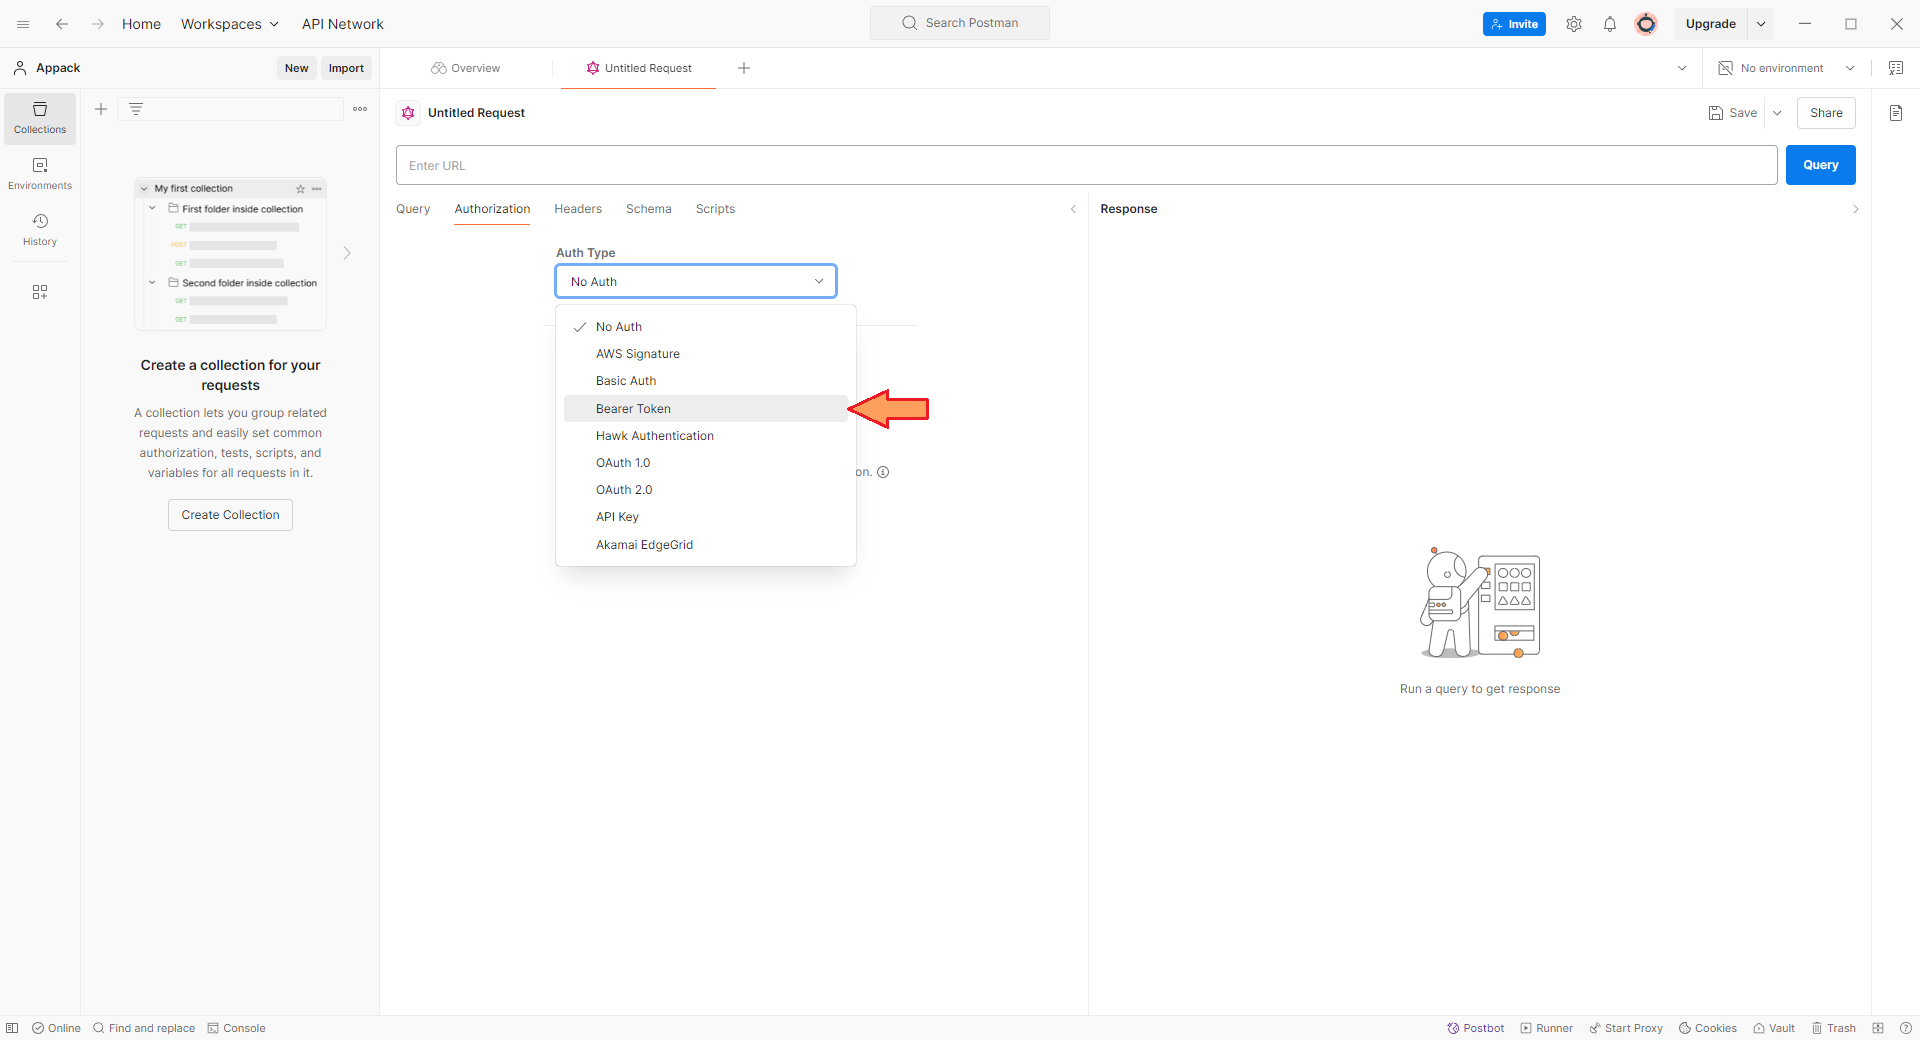Image resolution: width=1920 pixels, height=1040 pixels.
Task: Open the configure workspace sidebar grid icon
Action: (x=40, y=292)
